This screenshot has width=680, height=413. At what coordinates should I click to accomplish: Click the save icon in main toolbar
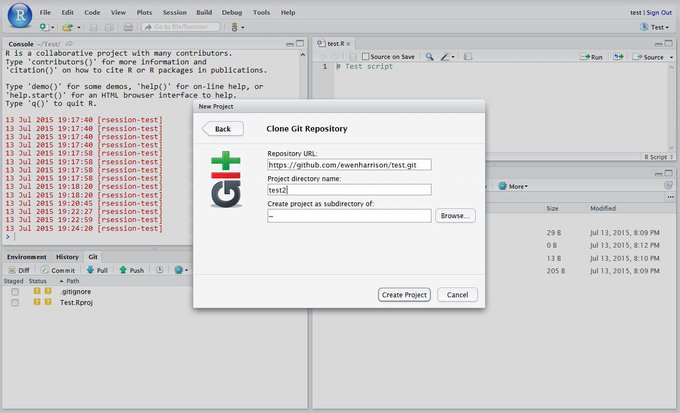tap(93, 27)
